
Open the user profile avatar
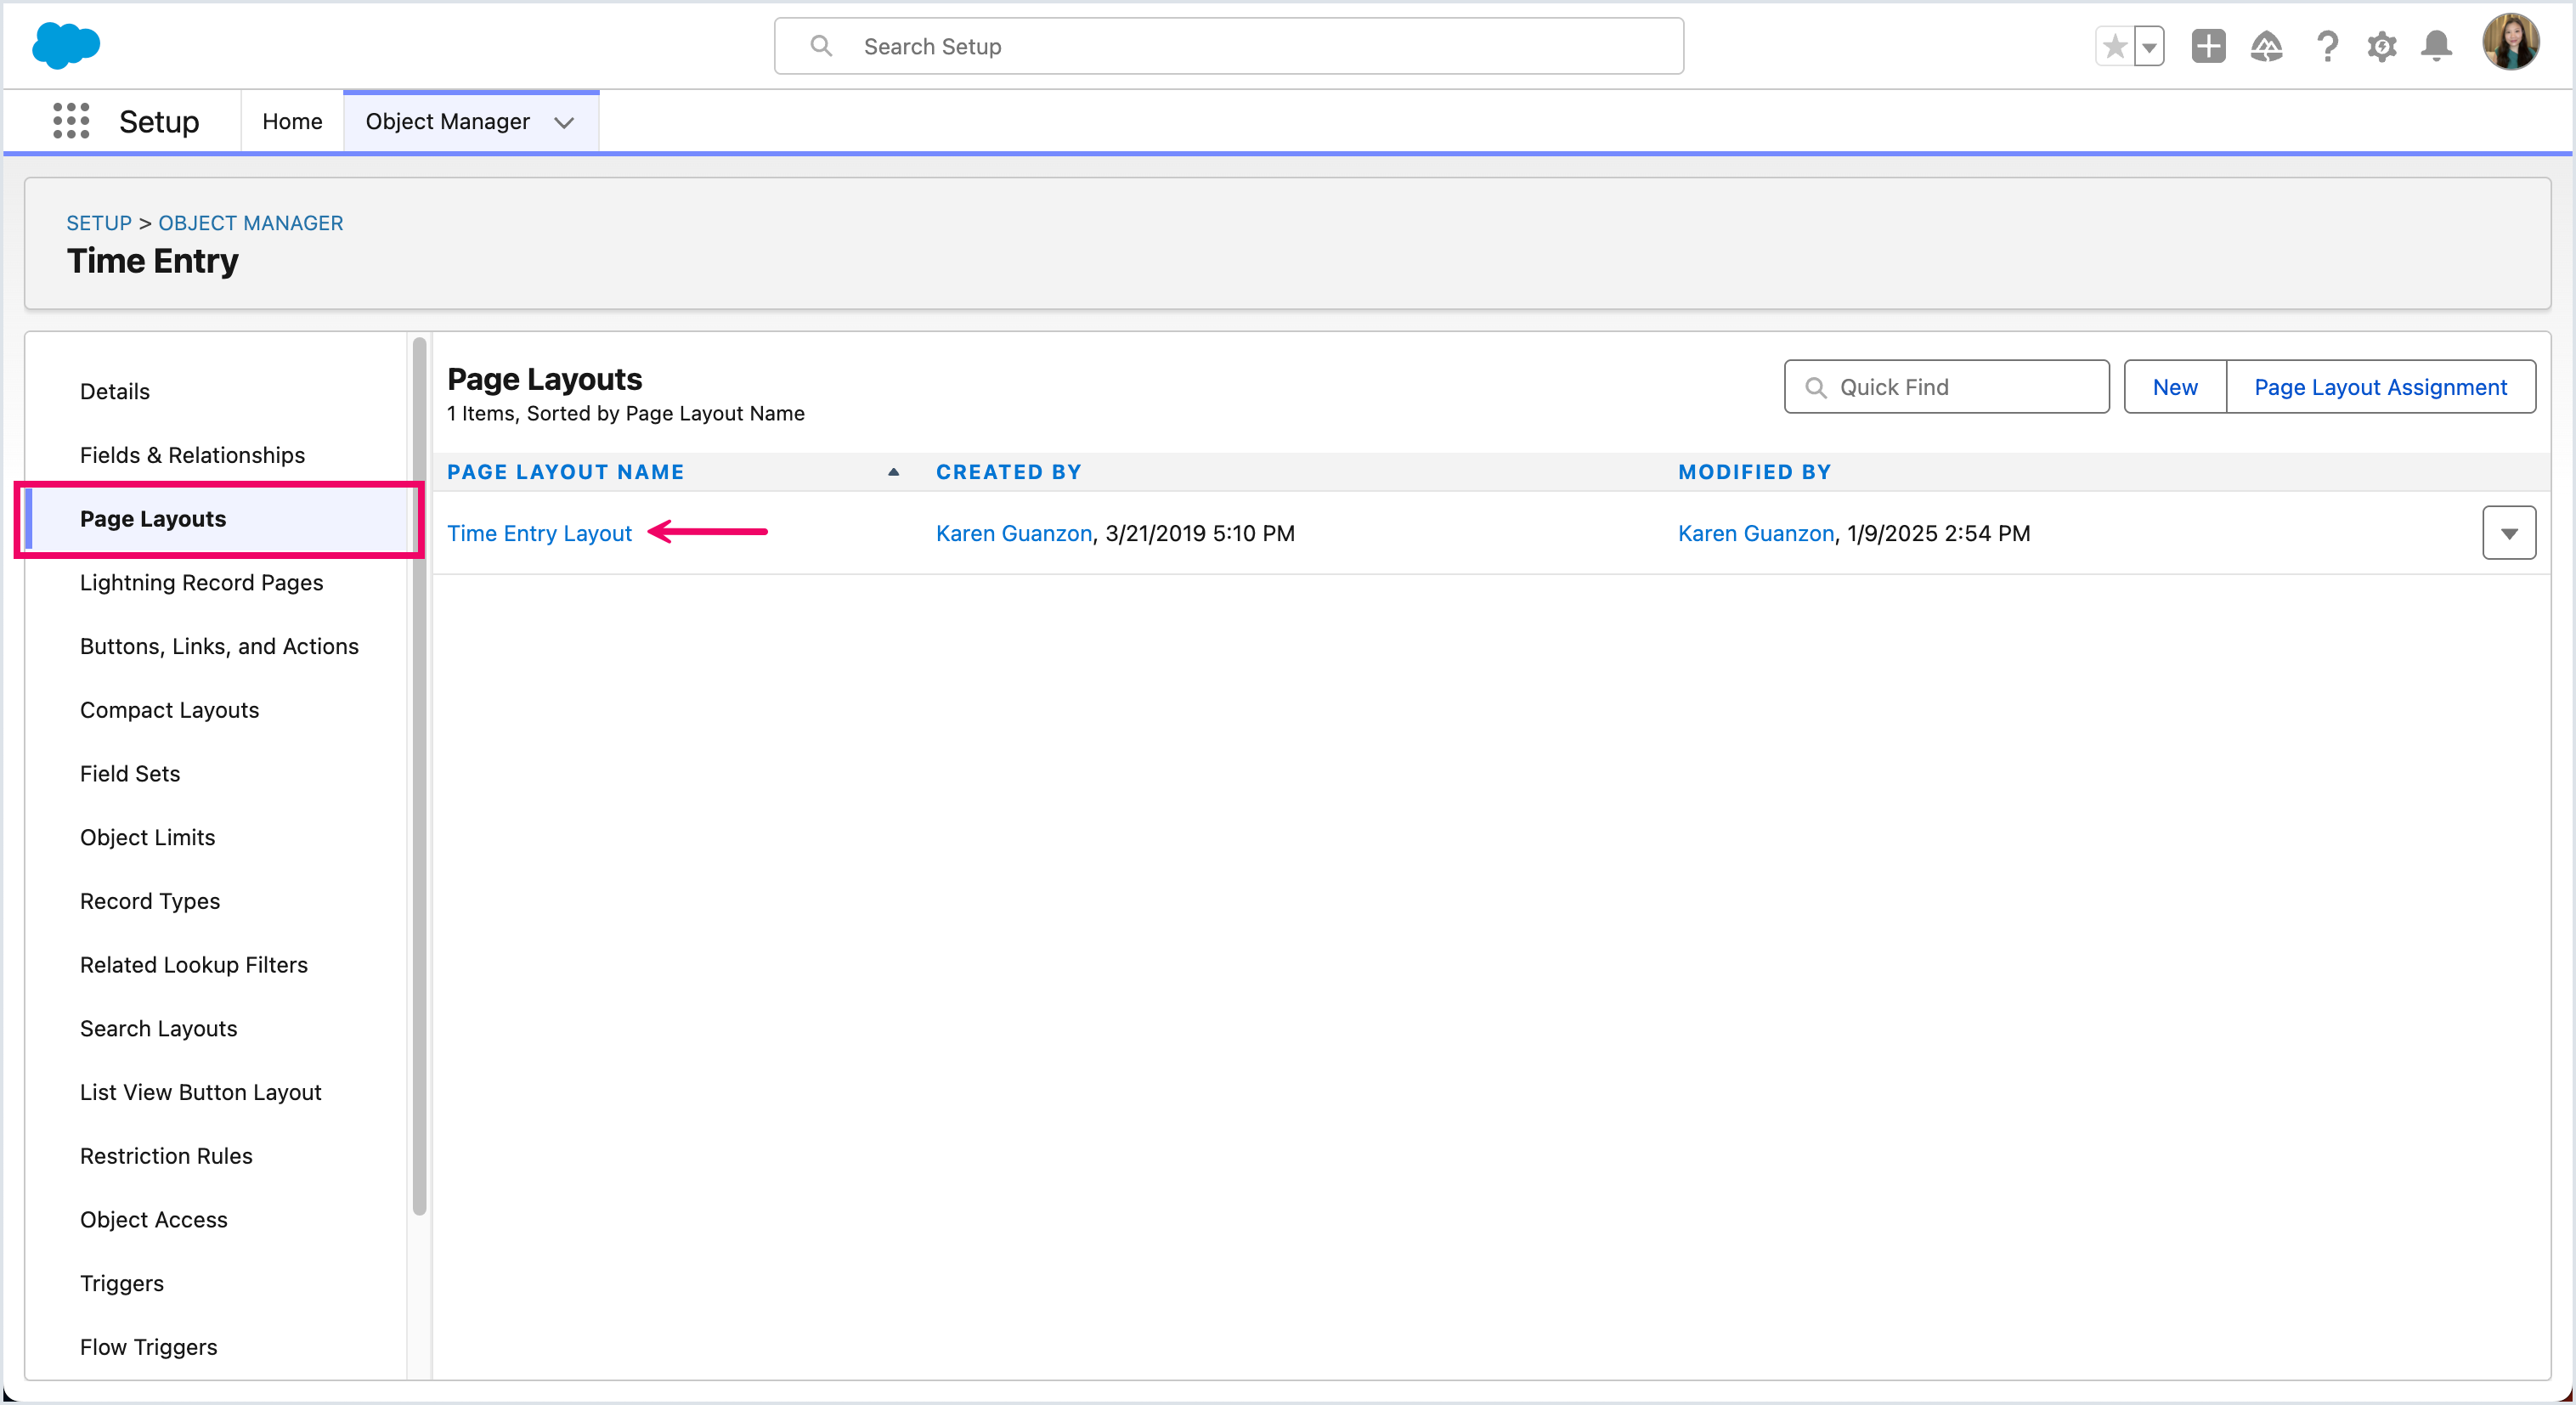(2510, 43)
